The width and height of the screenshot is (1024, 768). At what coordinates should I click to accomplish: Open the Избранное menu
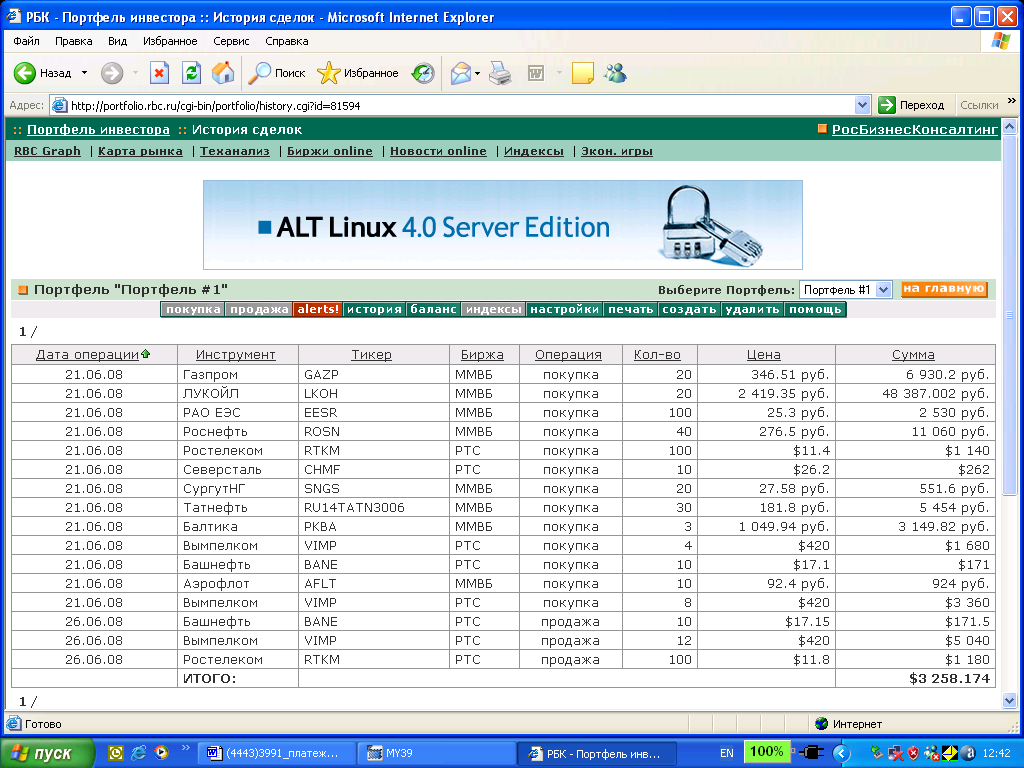(x=170, y=41)
